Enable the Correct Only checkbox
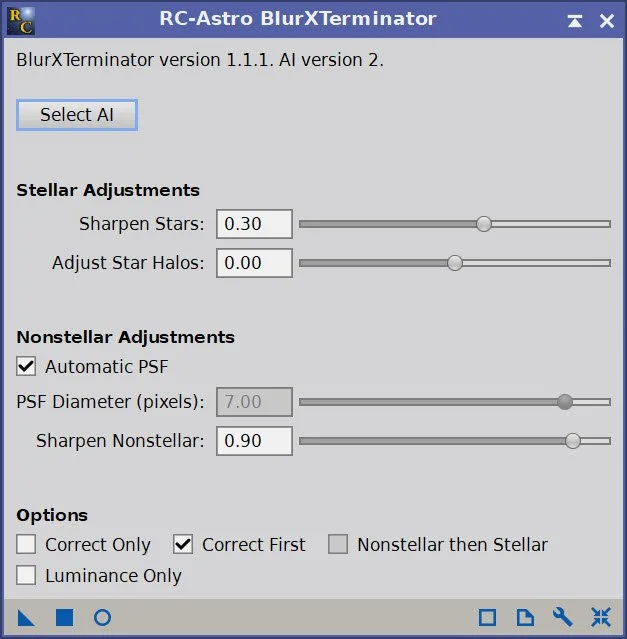627x639 pixels. tap(26, 544)
